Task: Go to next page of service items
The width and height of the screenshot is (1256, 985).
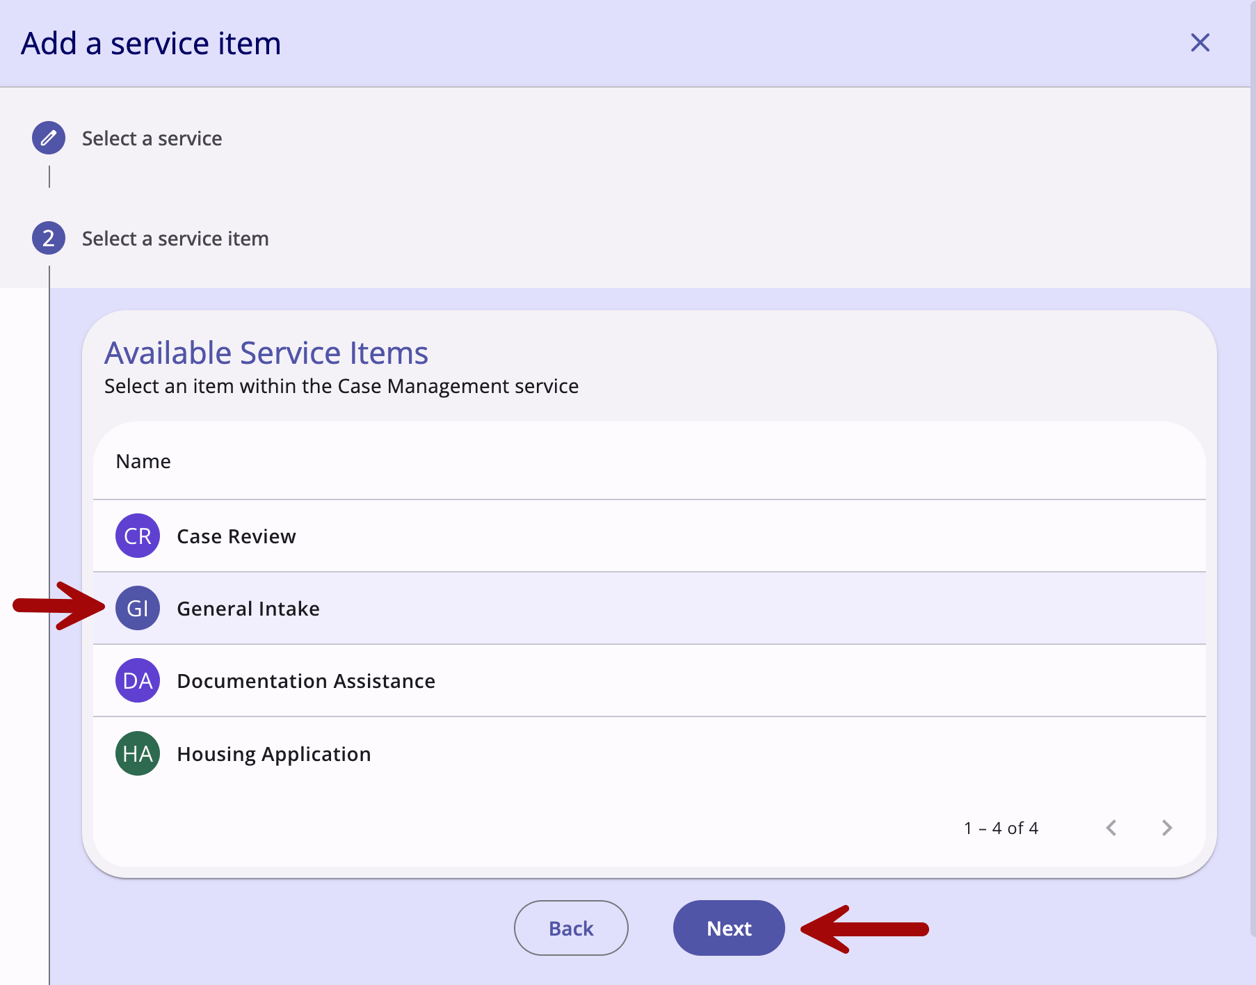Action: point(1167,828)
